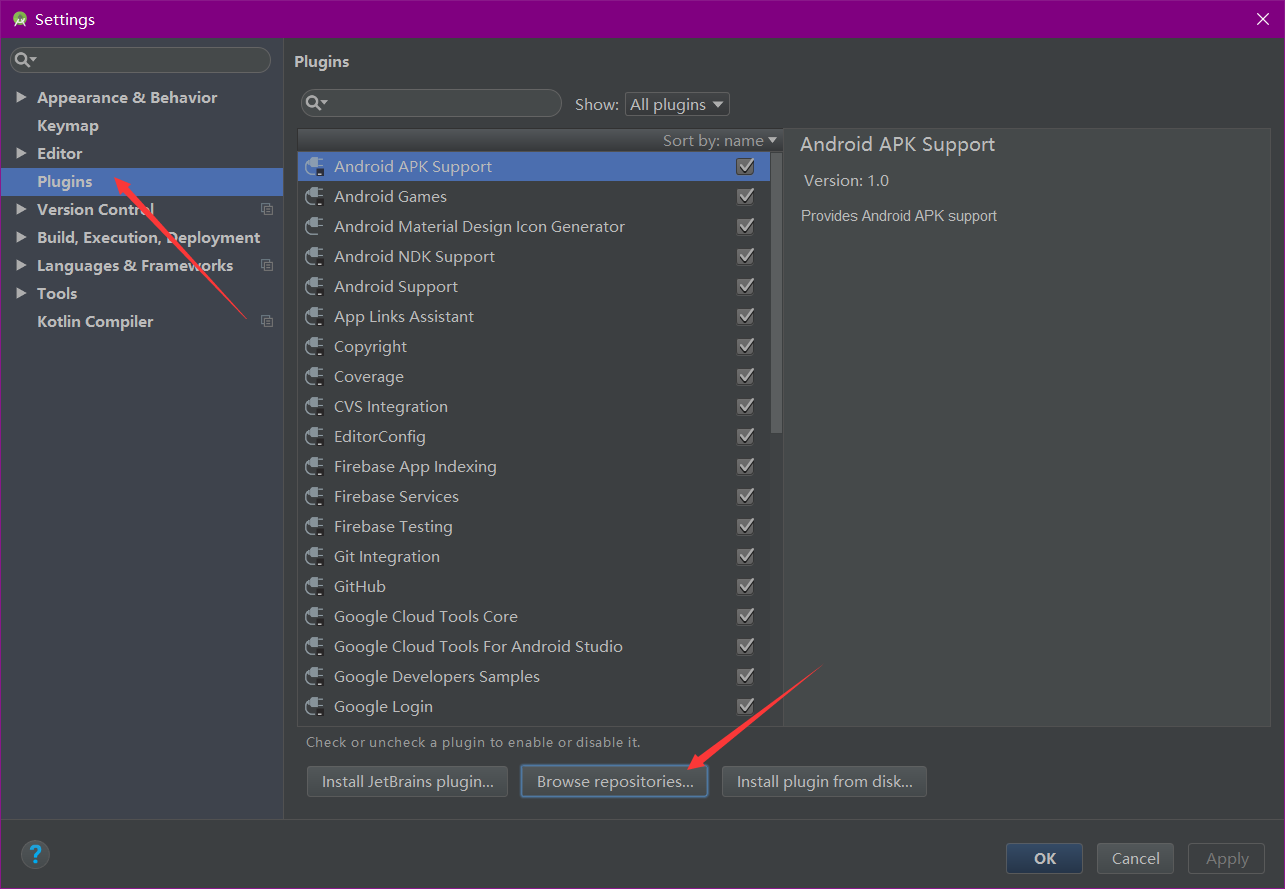Image resolution: width=1285 pixels, height=889 pixels.
Task: Toggle the Firebase Services checkbox
Action: pos(745,496)
